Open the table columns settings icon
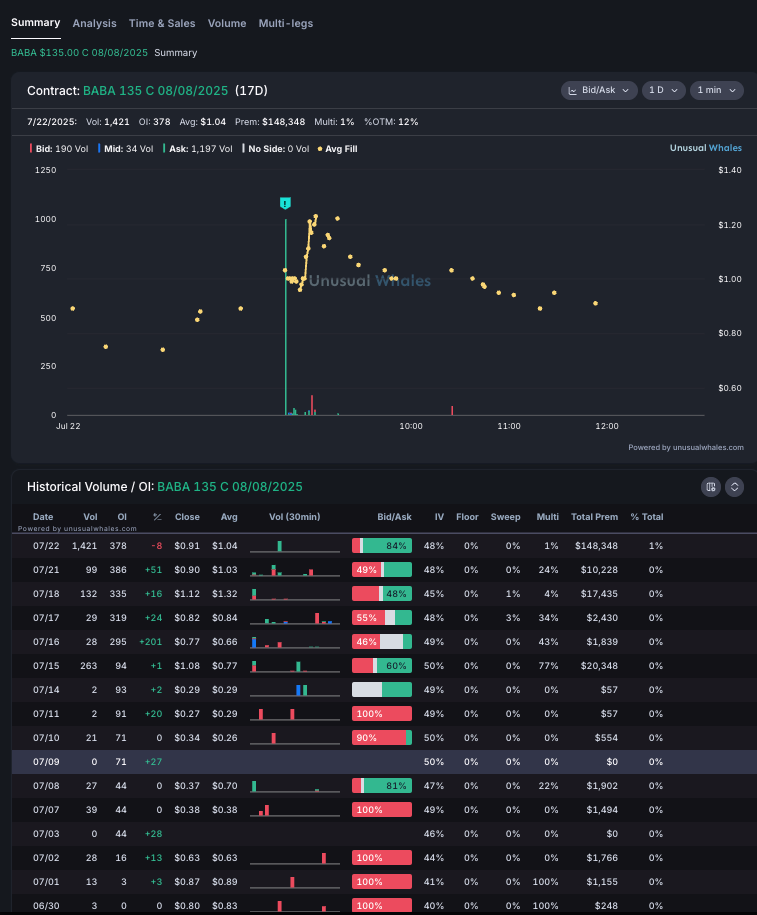Viewport: 757px width, 915px height. [x=710, y=487]
